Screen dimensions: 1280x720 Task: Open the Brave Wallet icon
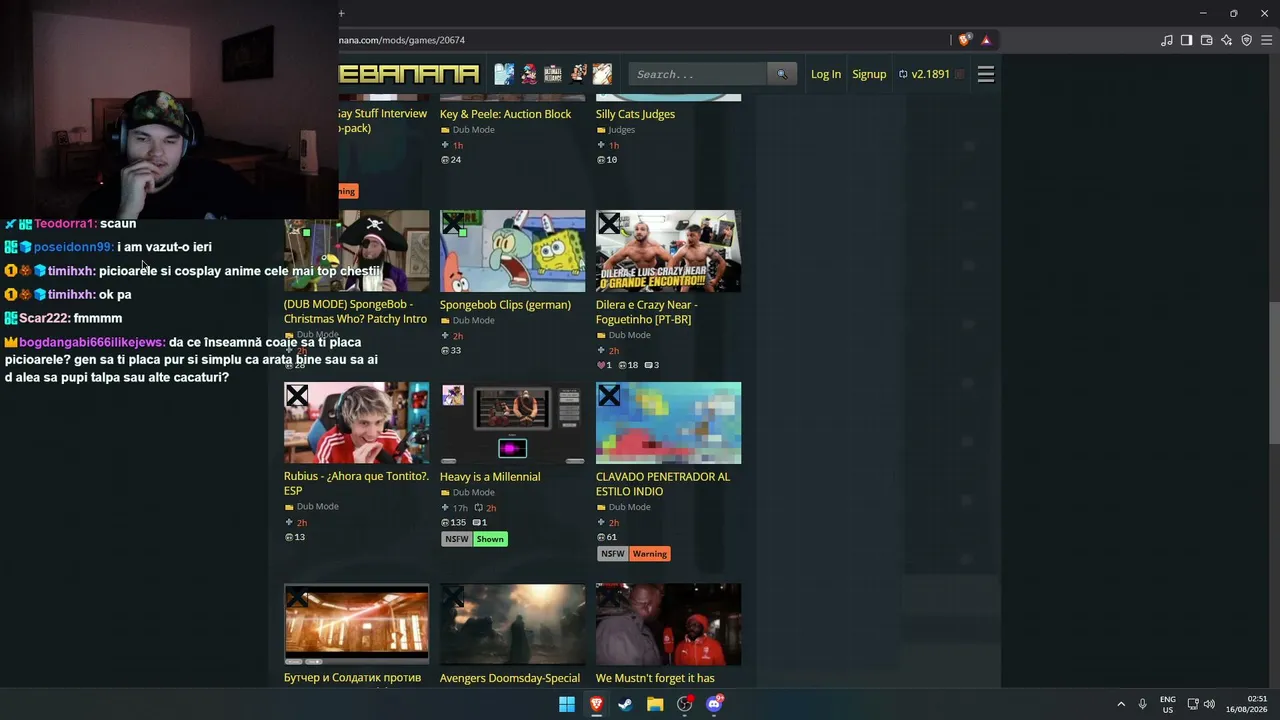coord(1206,40)
